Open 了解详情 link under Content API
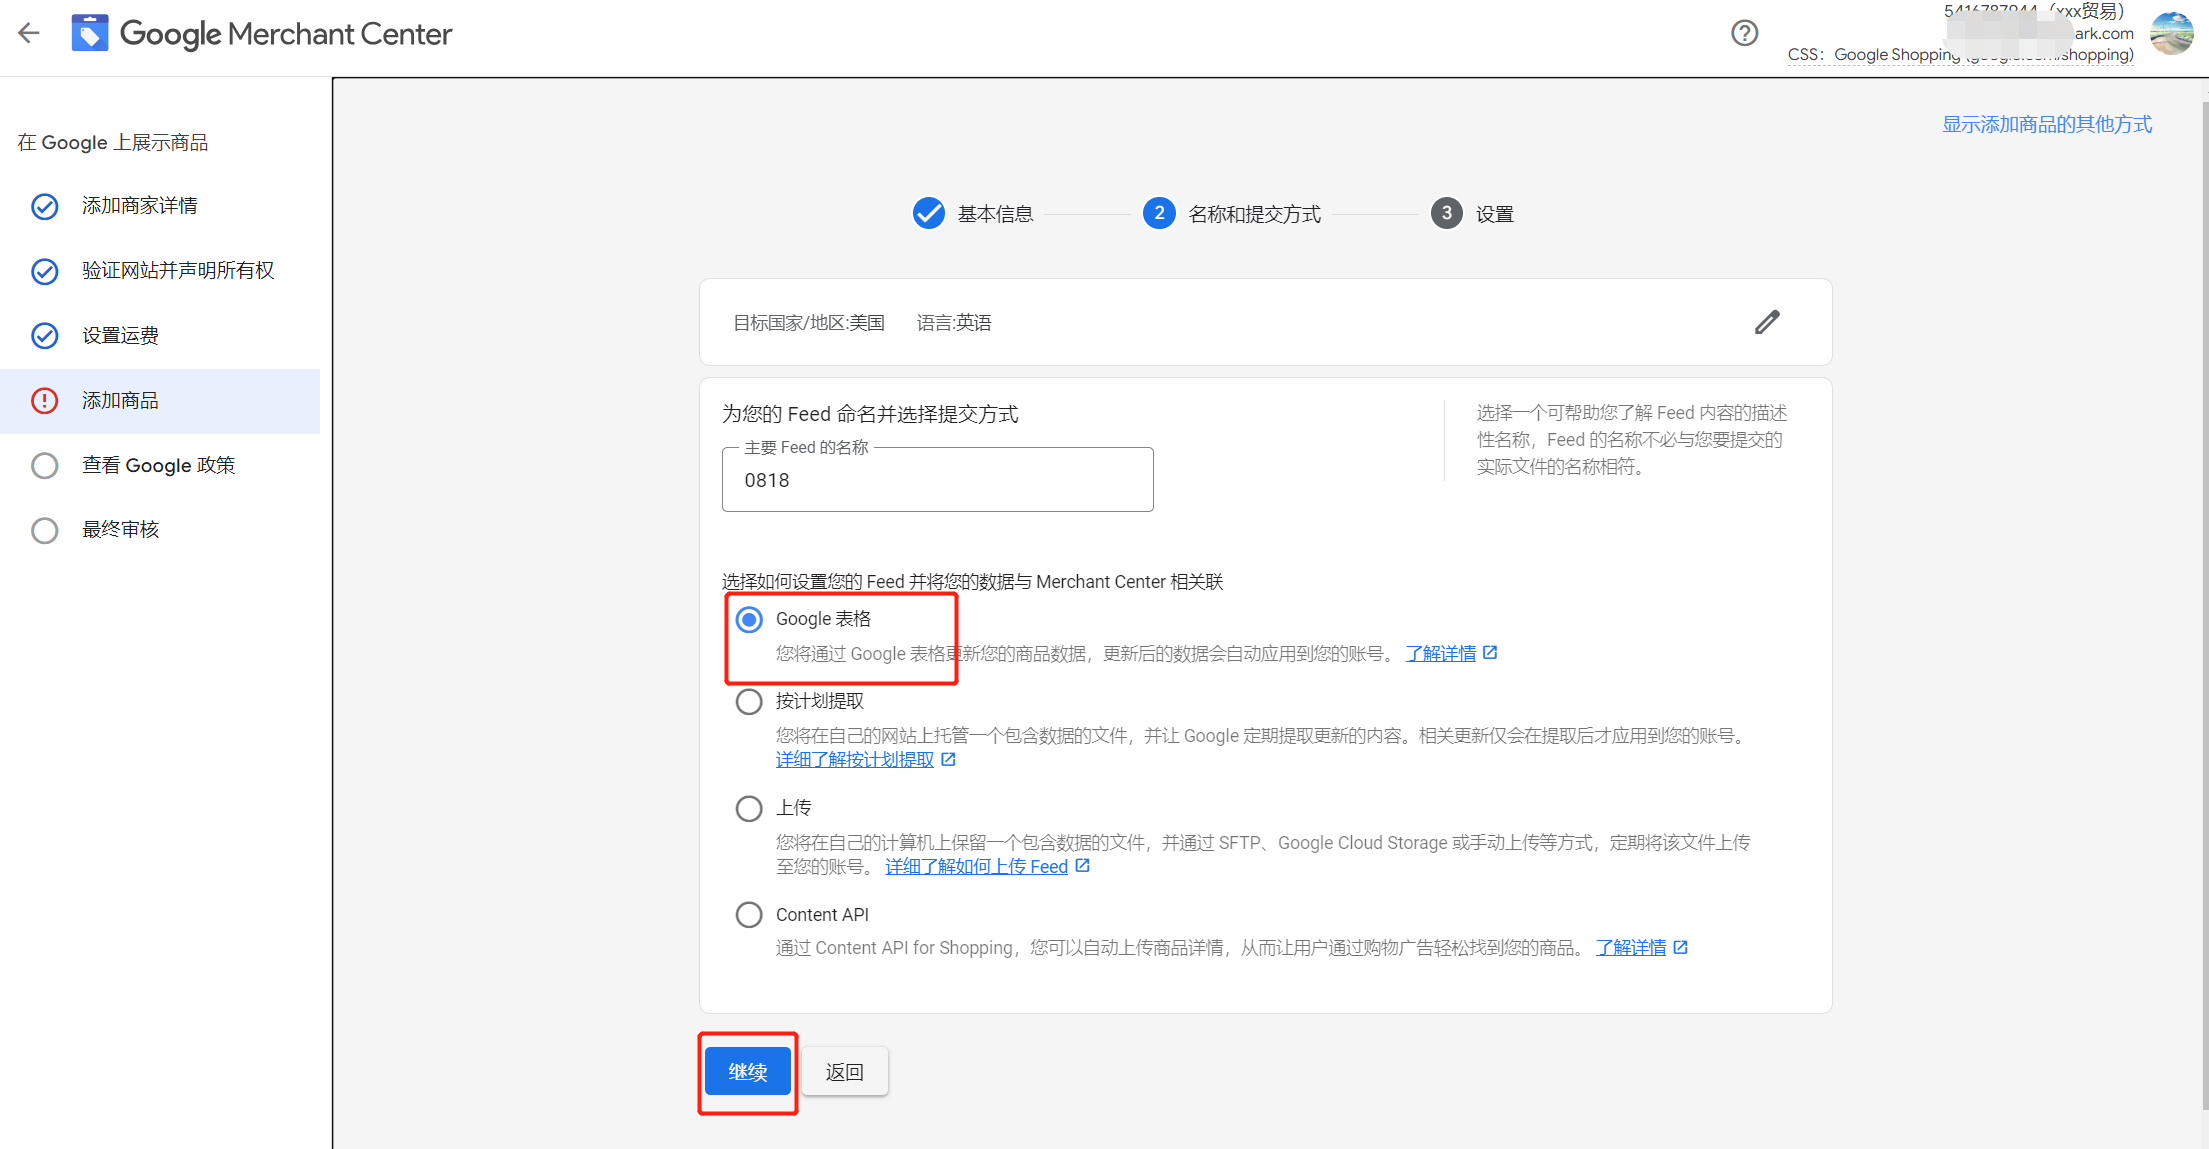 tap(1631, 948)
